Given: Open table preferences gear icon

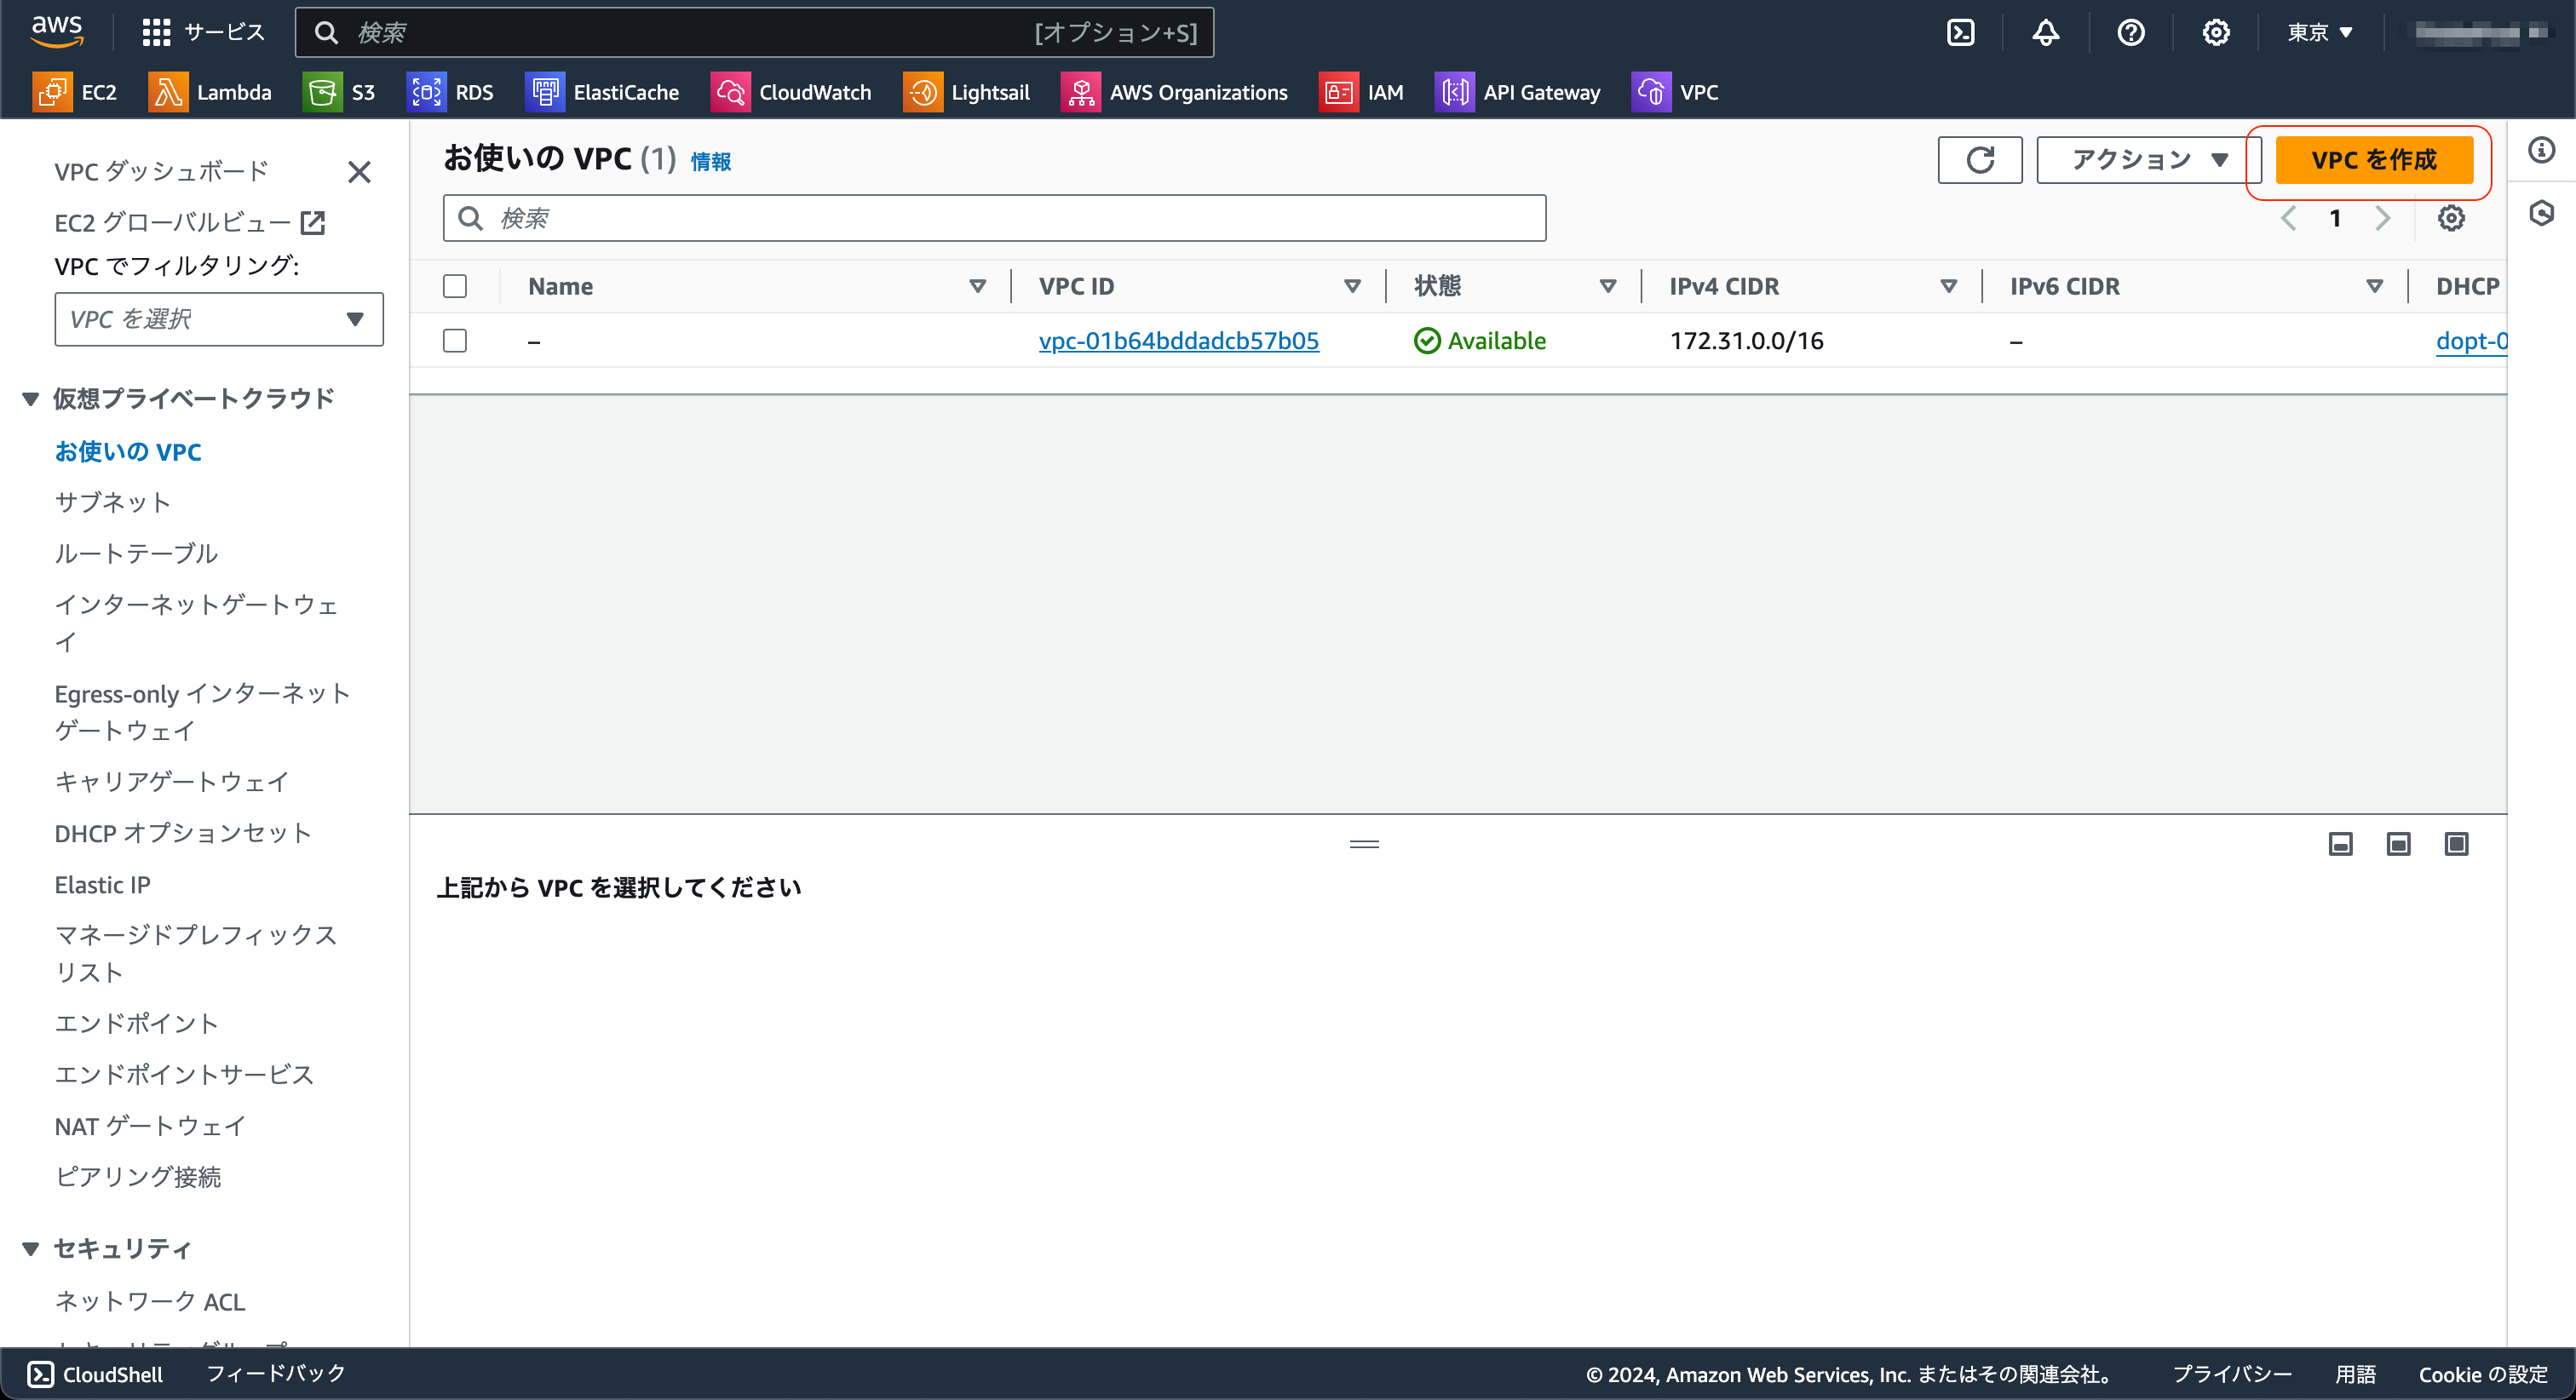Looking at the screenshot, I should tap(2451, 218).
